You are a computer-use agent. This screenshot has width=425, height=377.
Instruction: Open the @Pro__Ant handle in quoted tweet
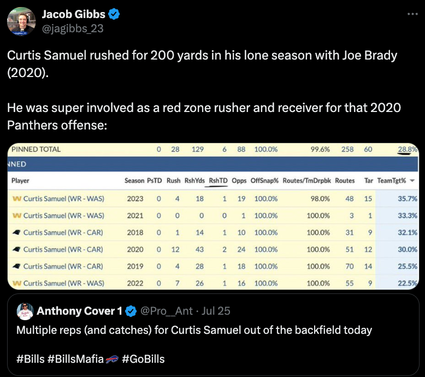166,311
